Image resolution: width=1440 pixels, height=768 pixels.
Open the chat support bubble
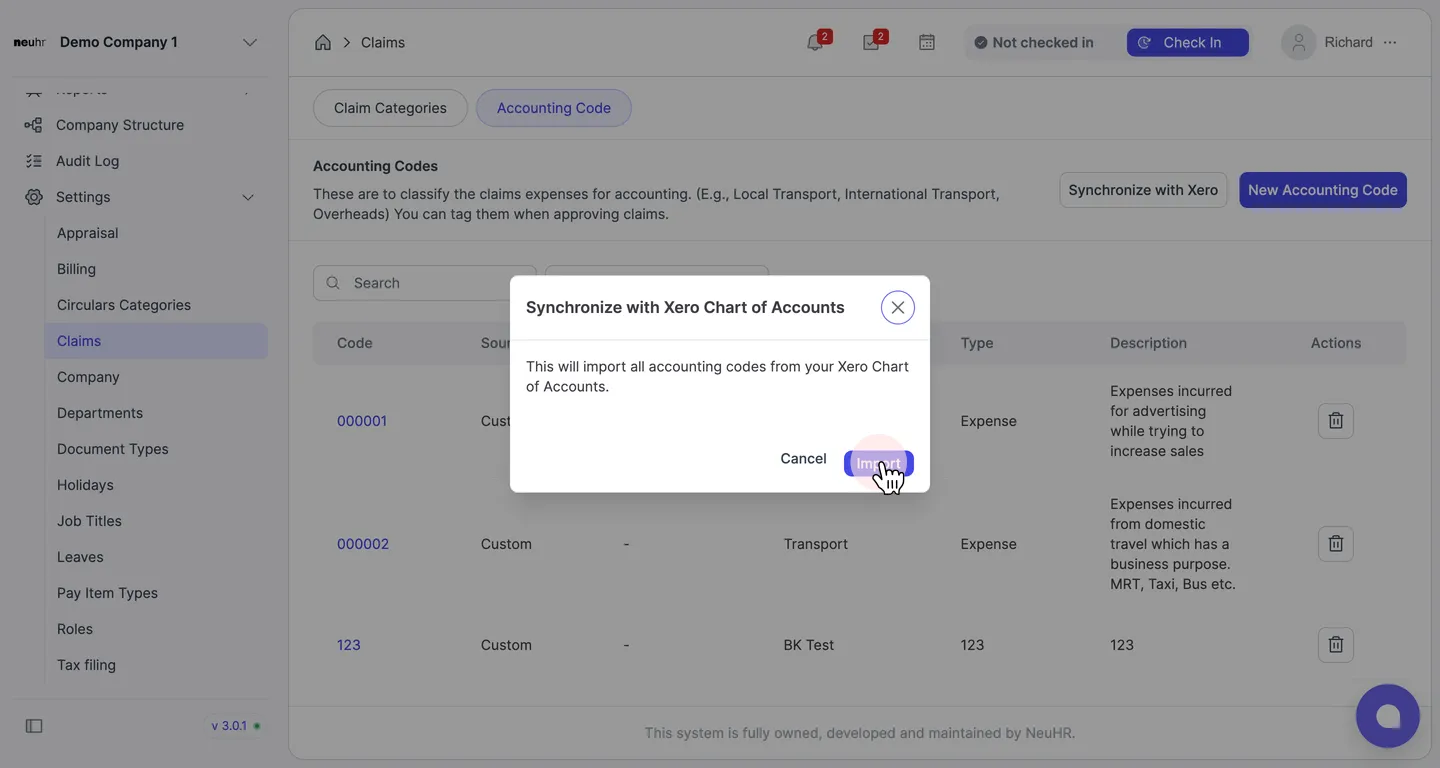(1388, 716)
